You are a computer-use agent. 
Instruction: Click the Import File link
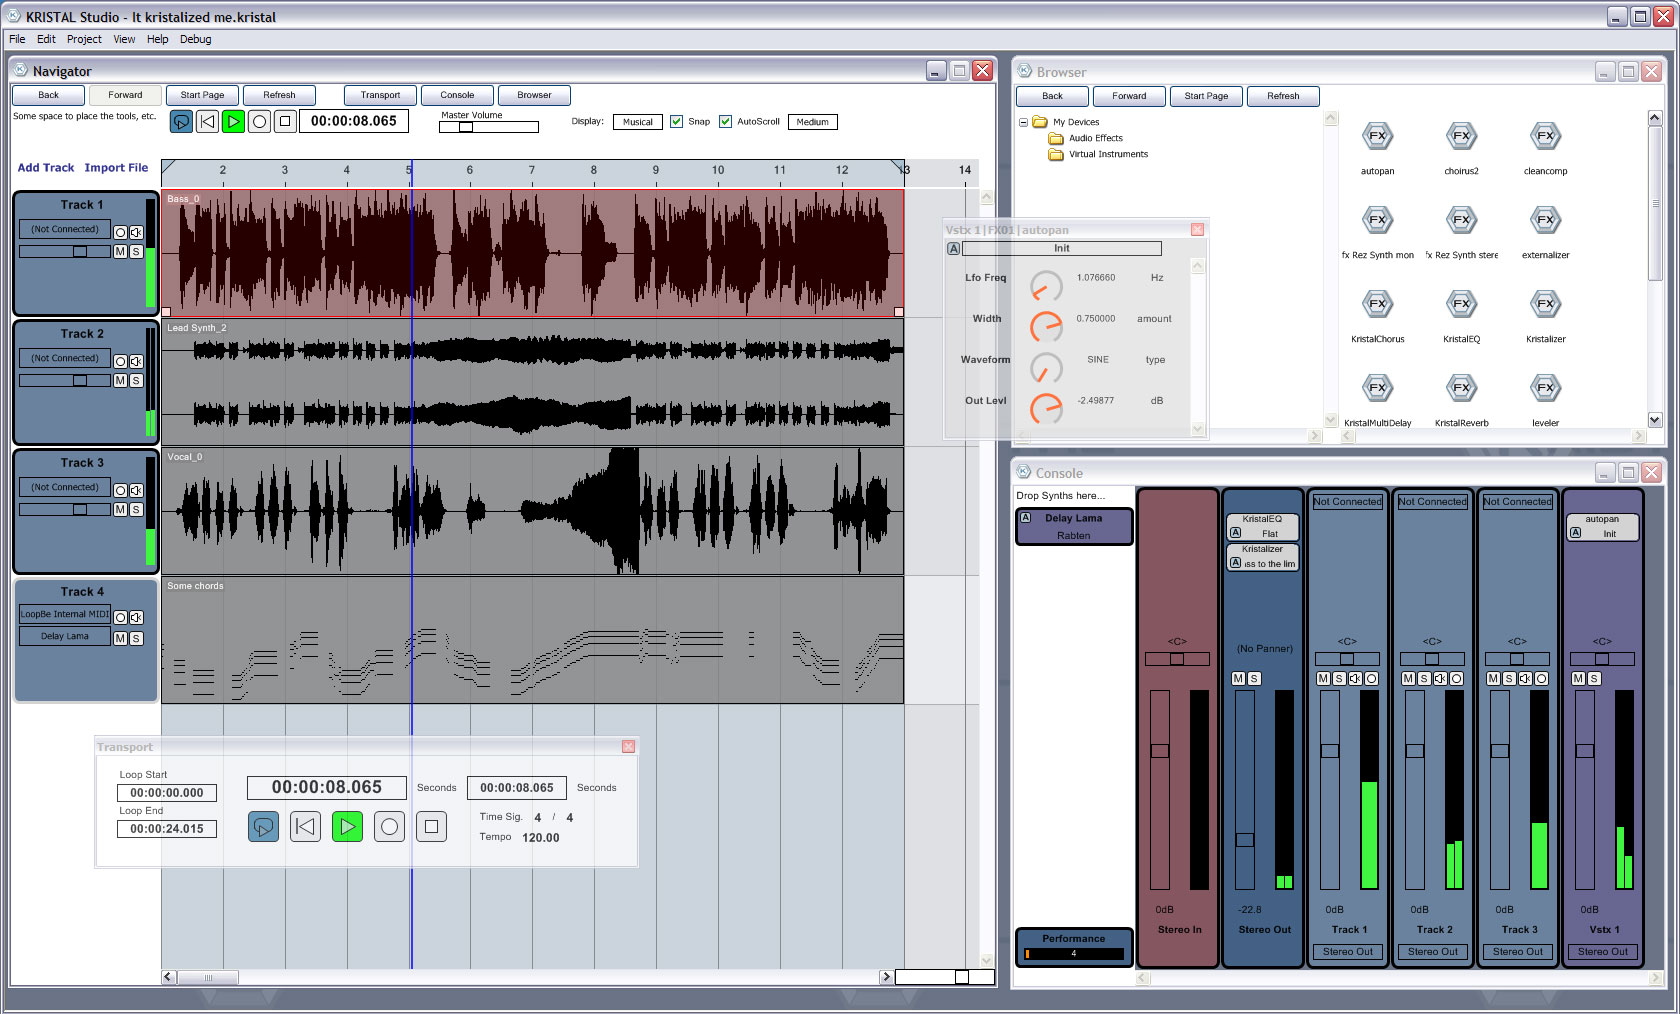click(116, 168)
